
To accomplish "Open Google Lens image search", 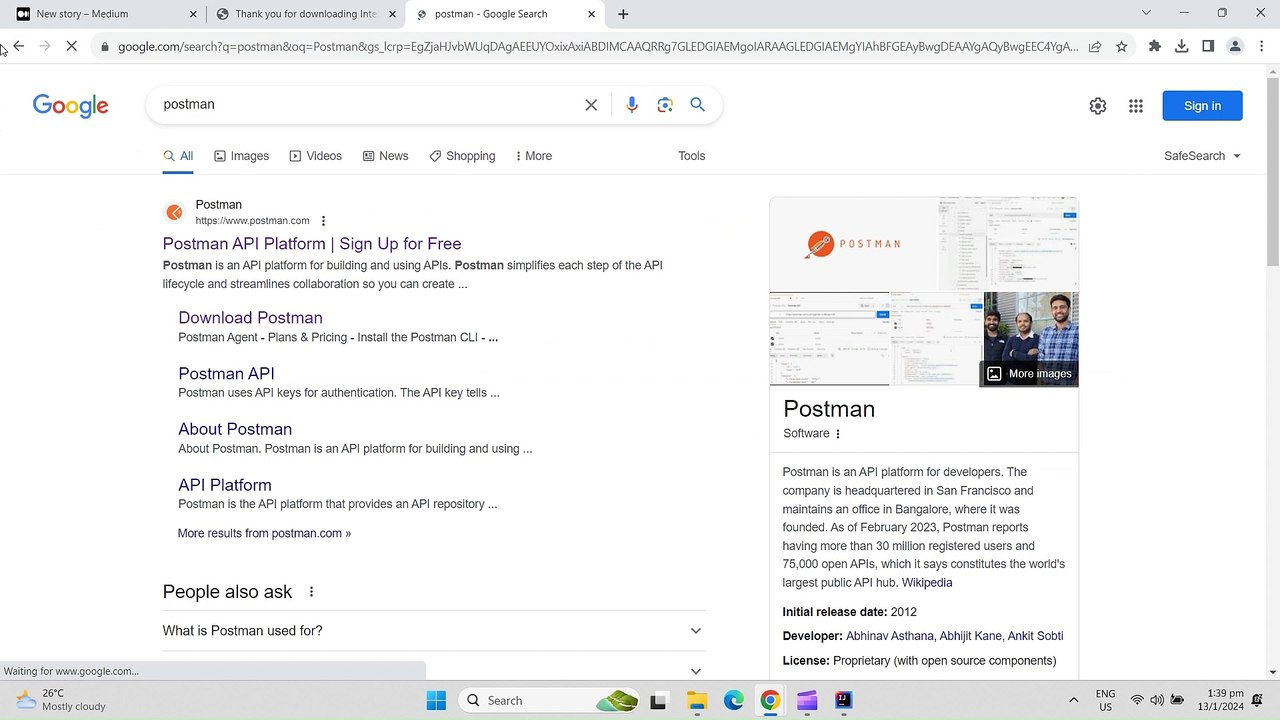I will (665, 105).
